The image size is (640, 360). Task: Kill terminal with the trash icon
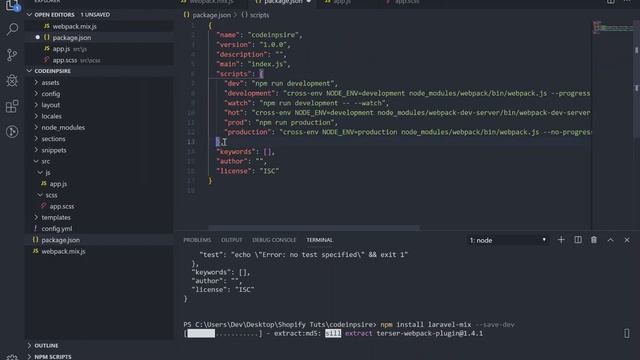594,240
